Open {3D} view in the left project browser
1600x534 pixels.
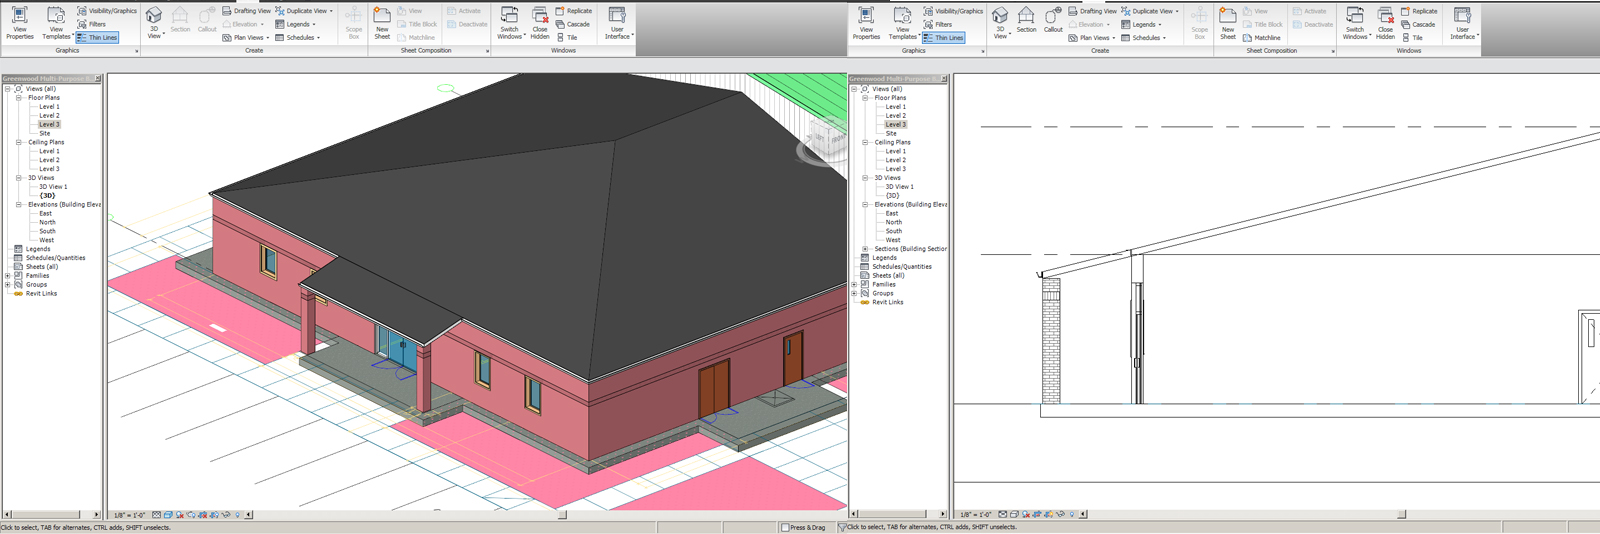pos(47,196)
